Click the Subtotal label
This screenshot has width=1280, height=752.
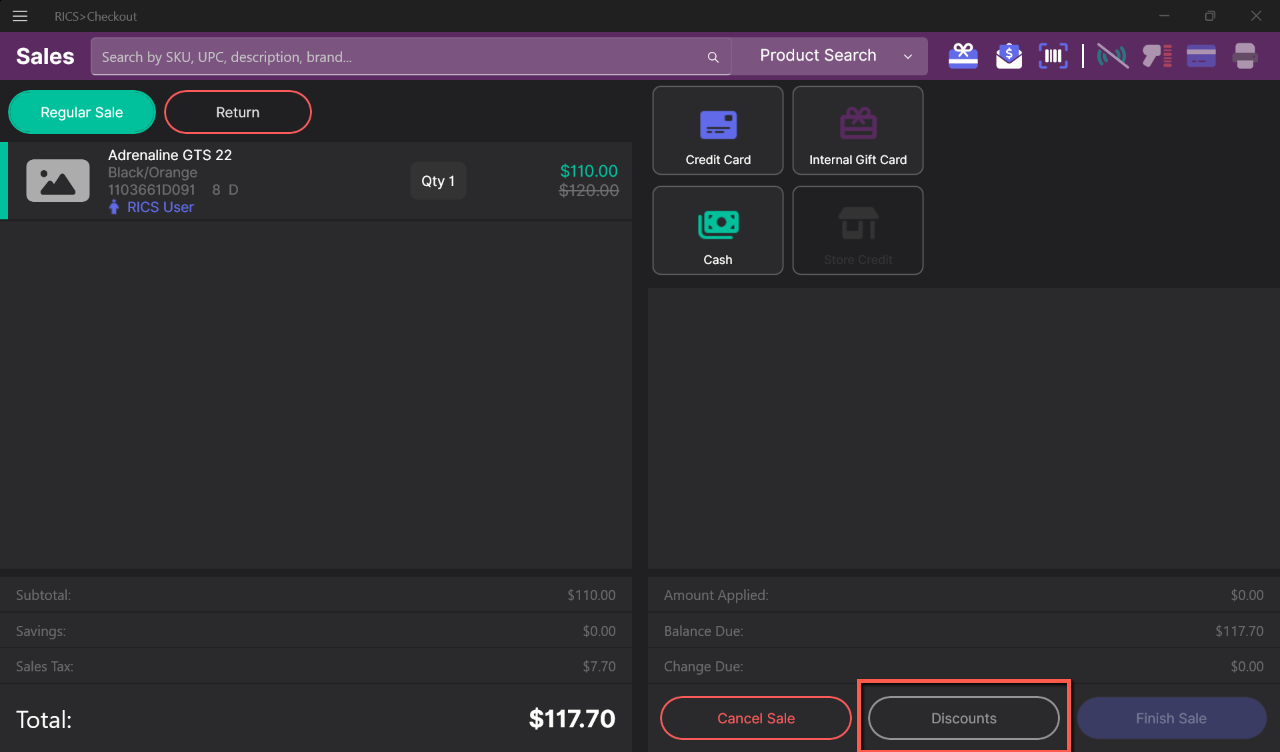[44, 595]
